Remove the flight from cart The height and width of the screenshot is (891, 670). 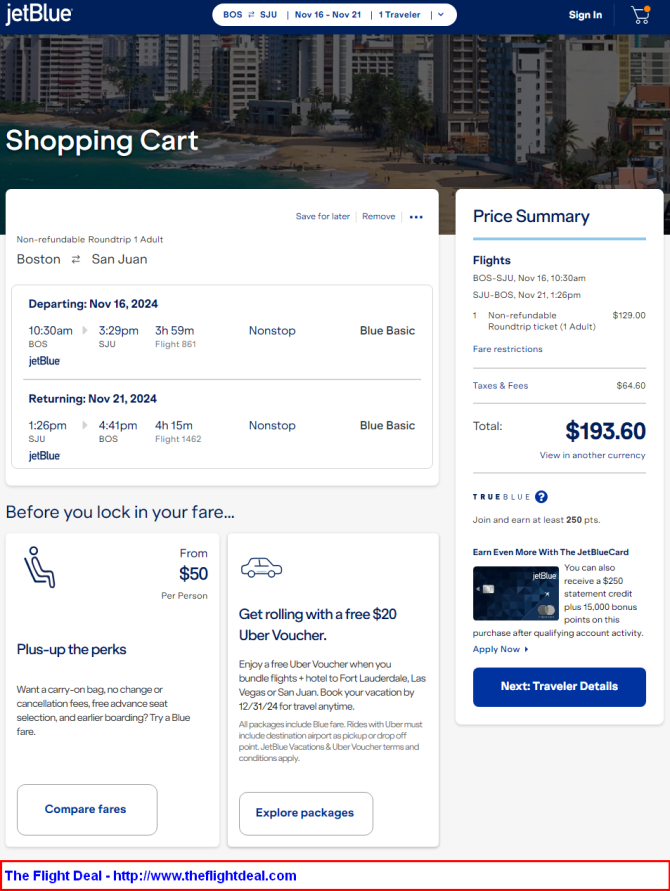tap(378, 216)
